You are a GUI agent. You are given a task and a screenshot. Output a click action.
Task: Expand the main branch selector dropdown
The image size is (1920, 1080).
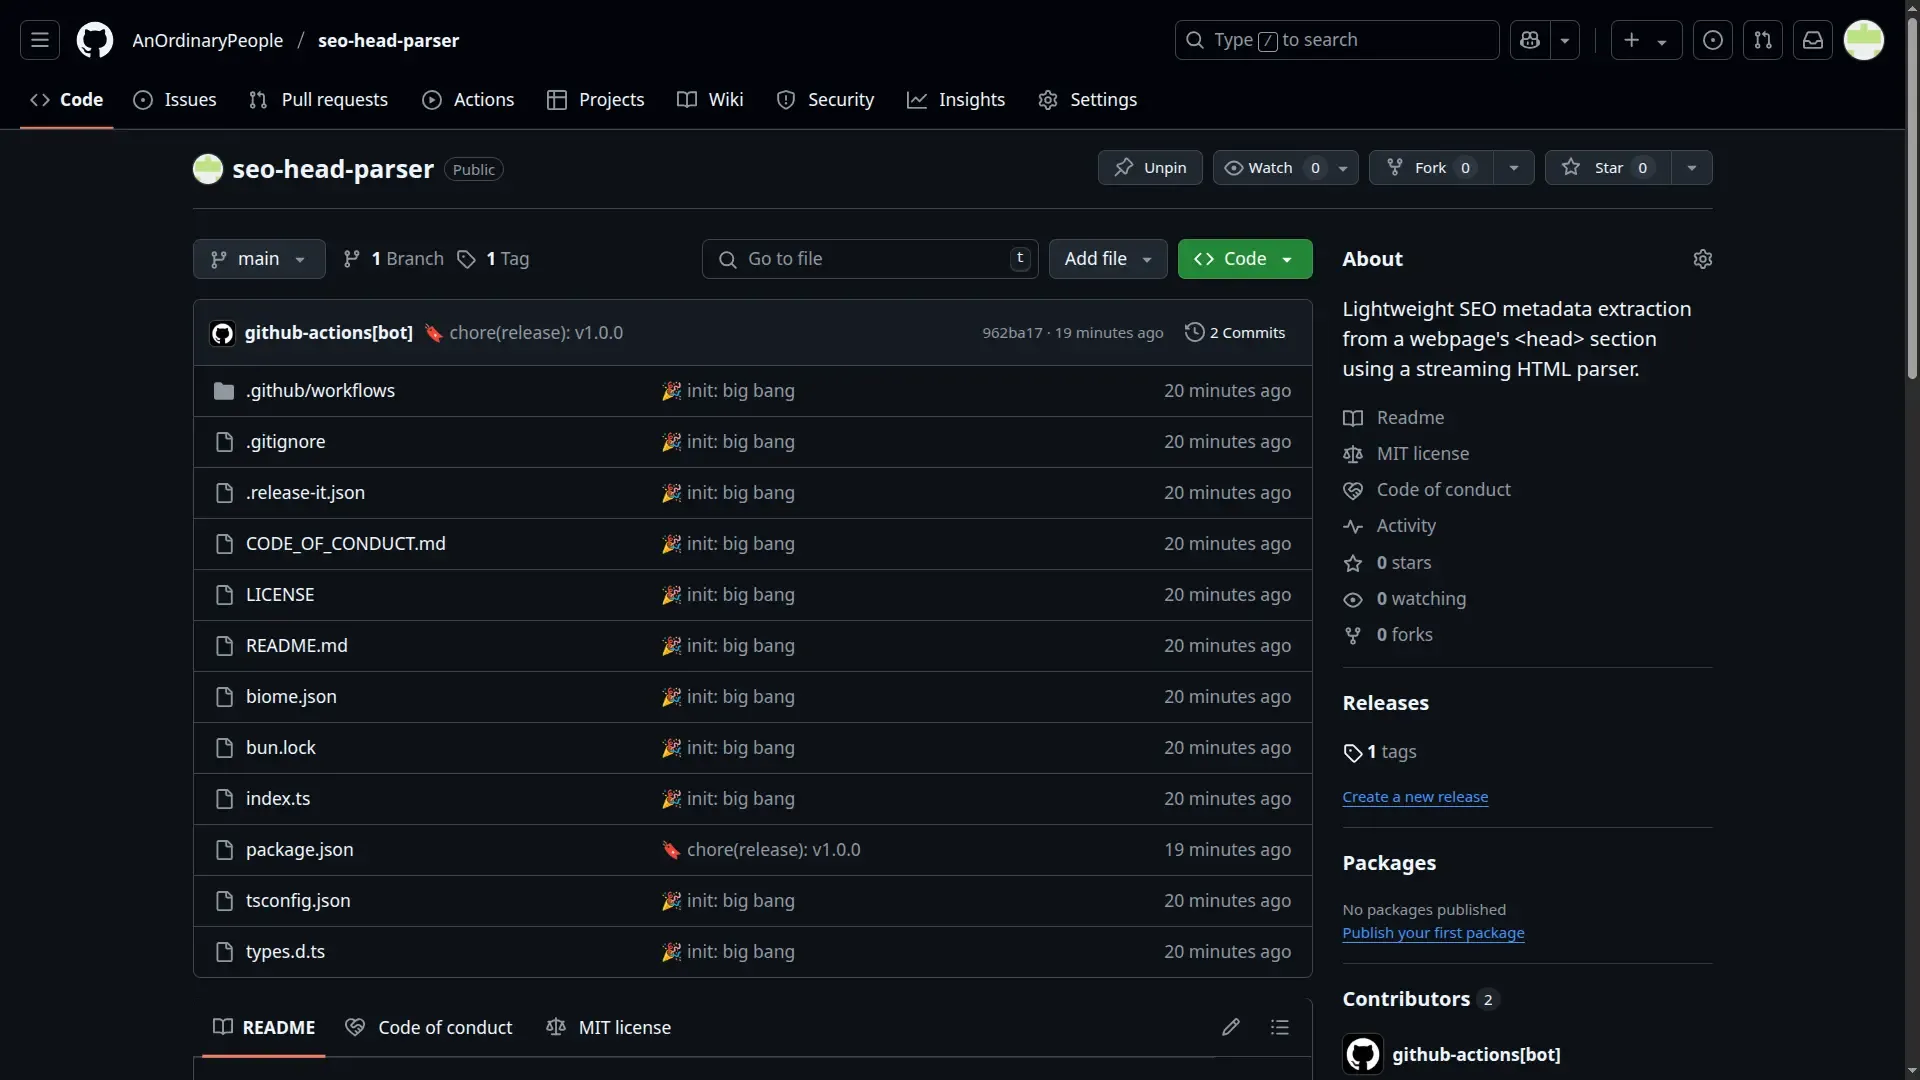click(259, 259)
